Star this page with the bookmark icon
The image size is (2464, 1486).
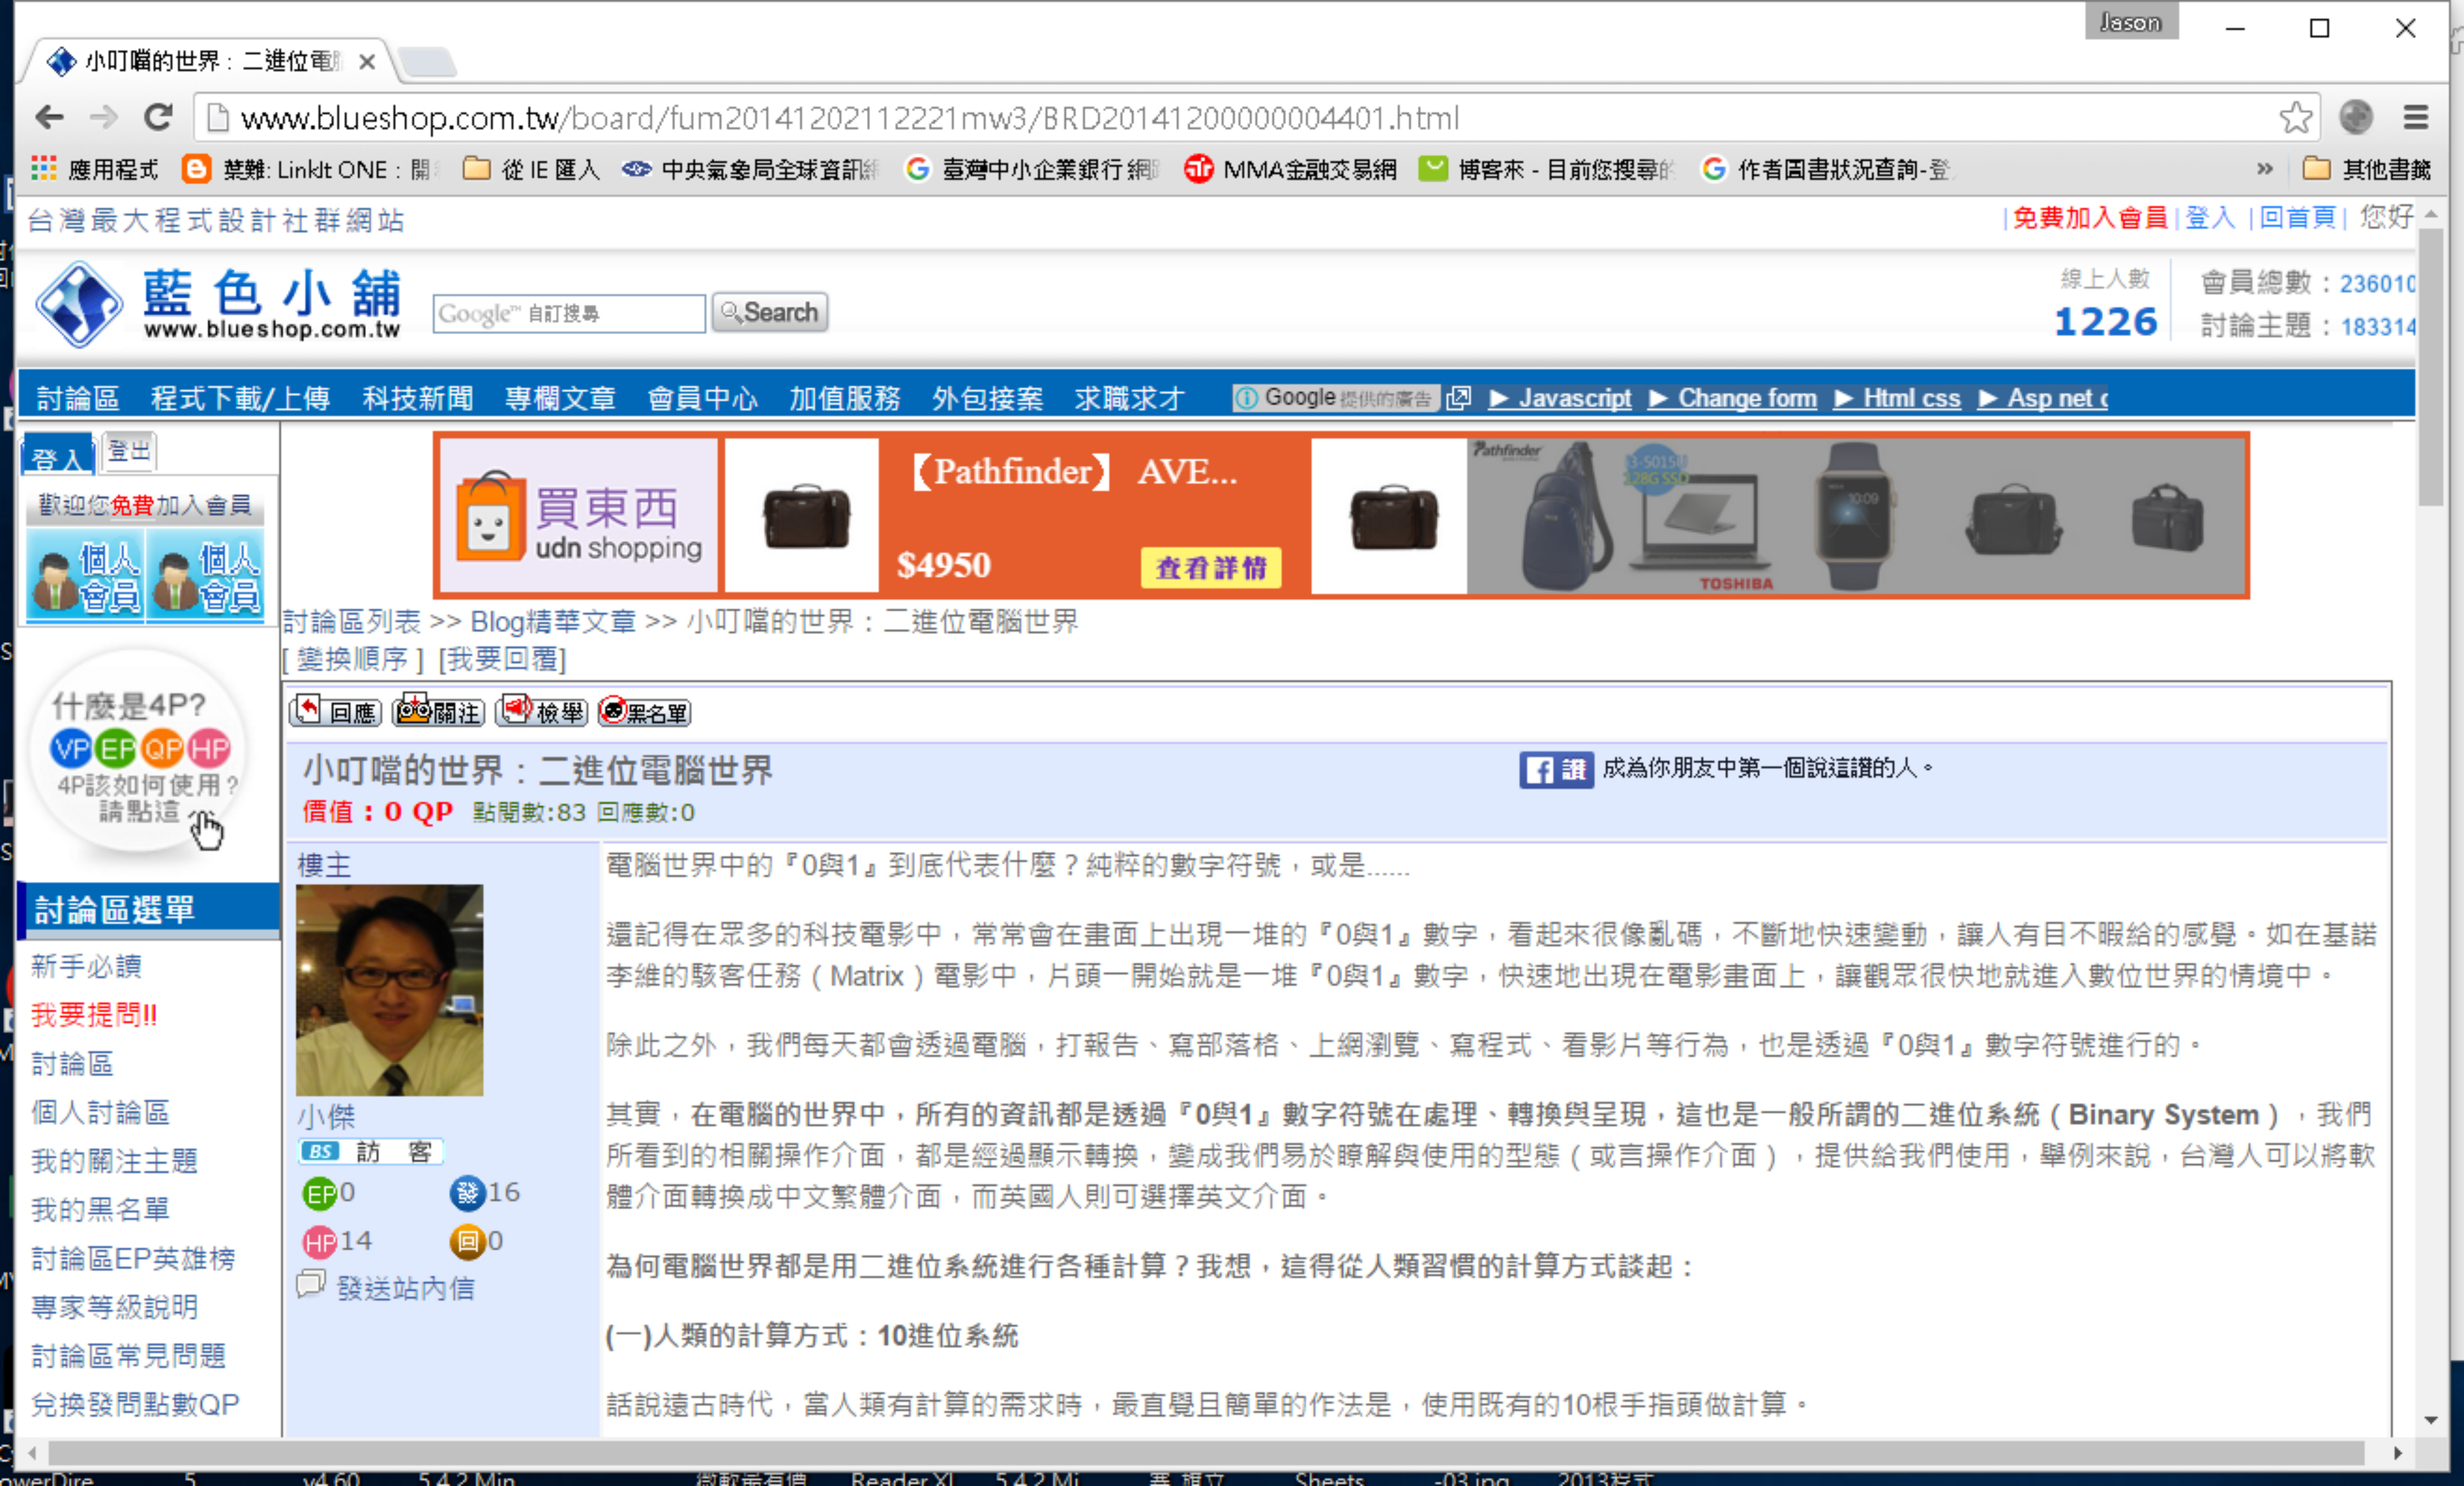[x=2296, y=118]
